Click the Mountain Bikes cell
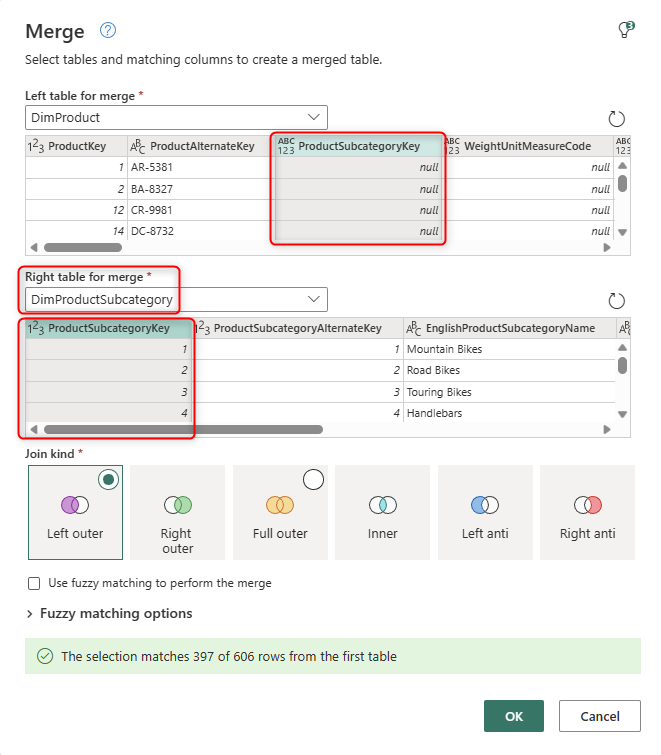Screen dimensions: 661x755 tap(444, 350)
